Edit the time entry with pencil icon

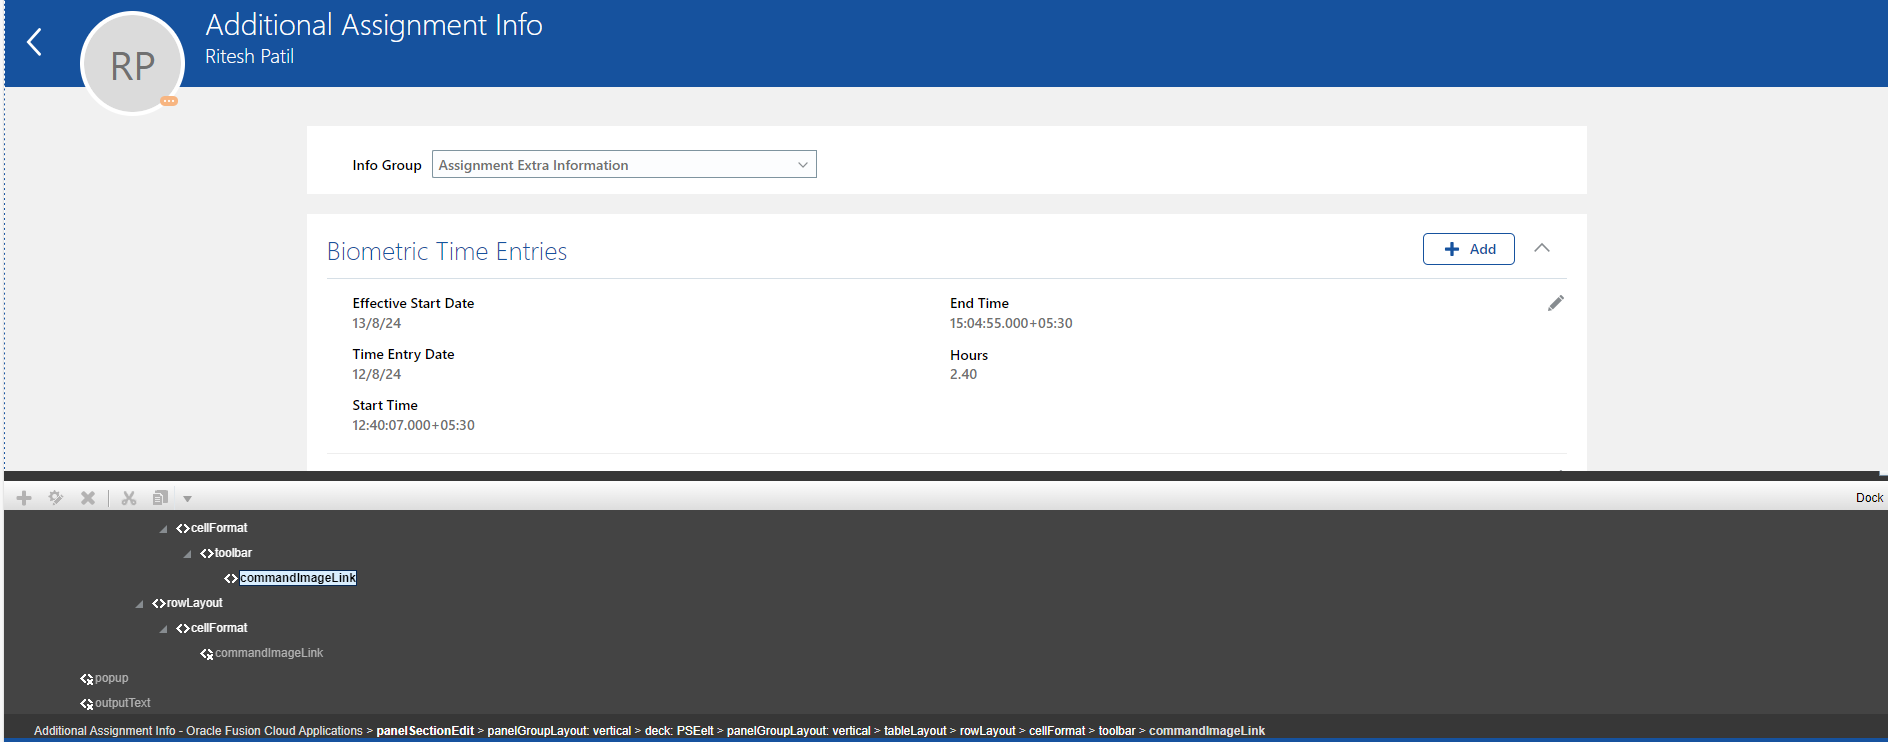1555,303
